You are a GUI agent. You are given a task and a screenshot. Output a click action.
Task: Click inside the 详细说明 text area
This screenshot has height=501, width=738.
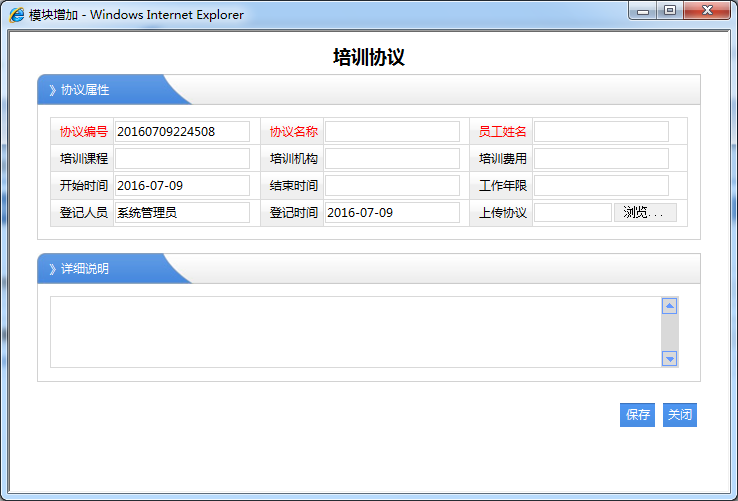(355, 332)
